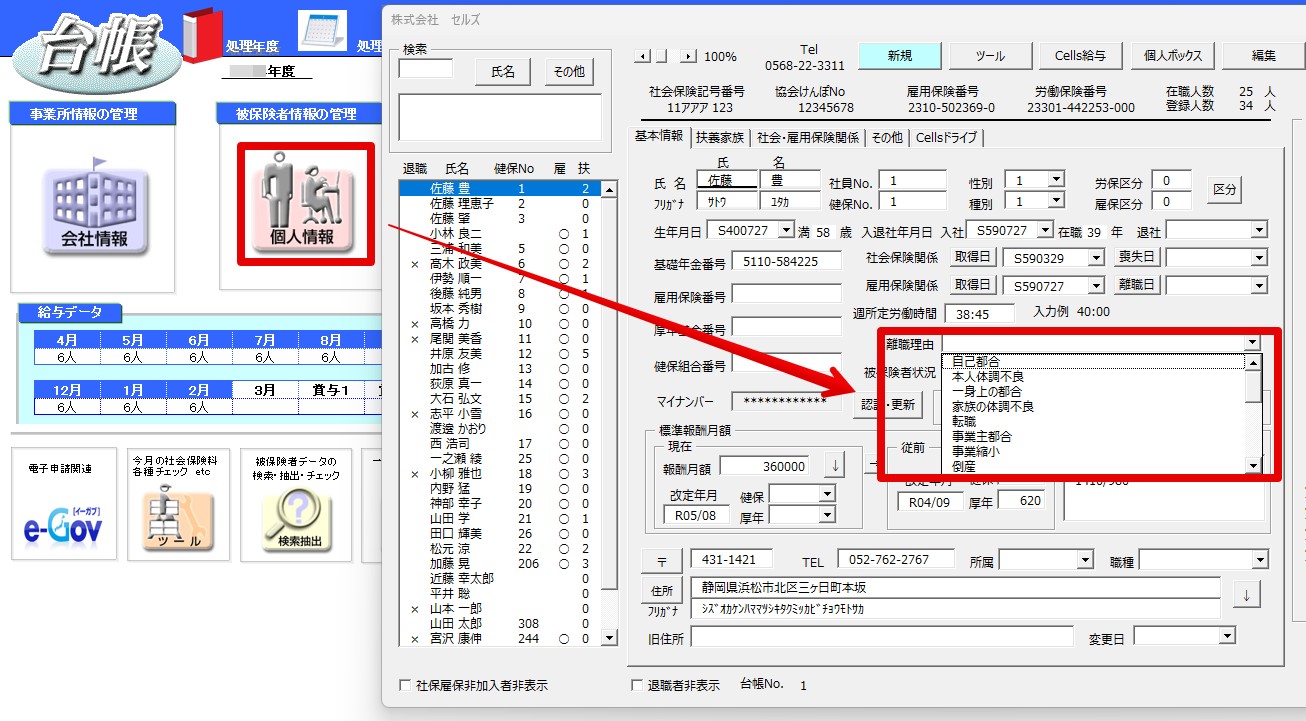Viewport: 1306px width, 721px height.
Task: Select 家族の体調不良 from the list
Action: coord(1095,406)
